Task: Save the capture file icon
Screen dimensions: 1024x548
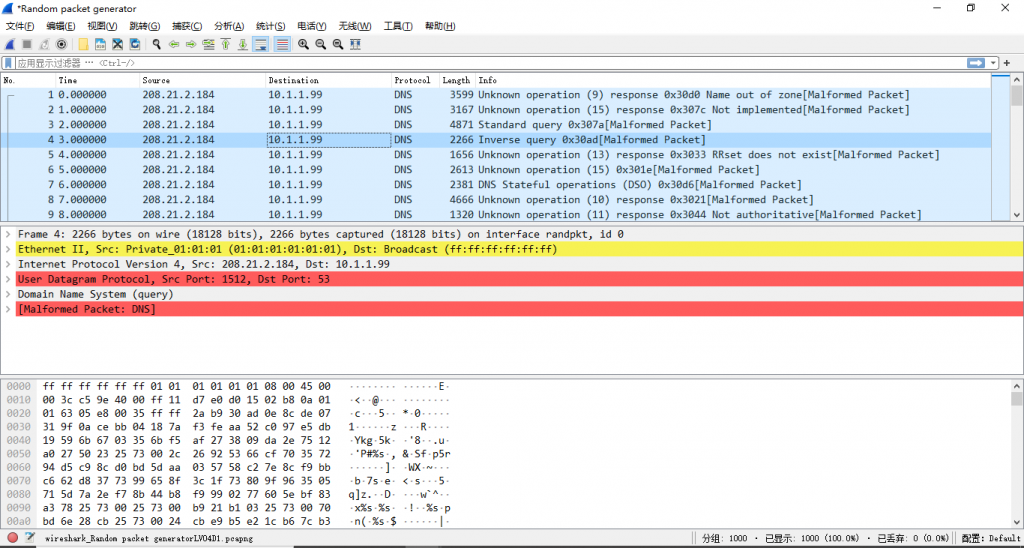Action: (x=101, y=44)
